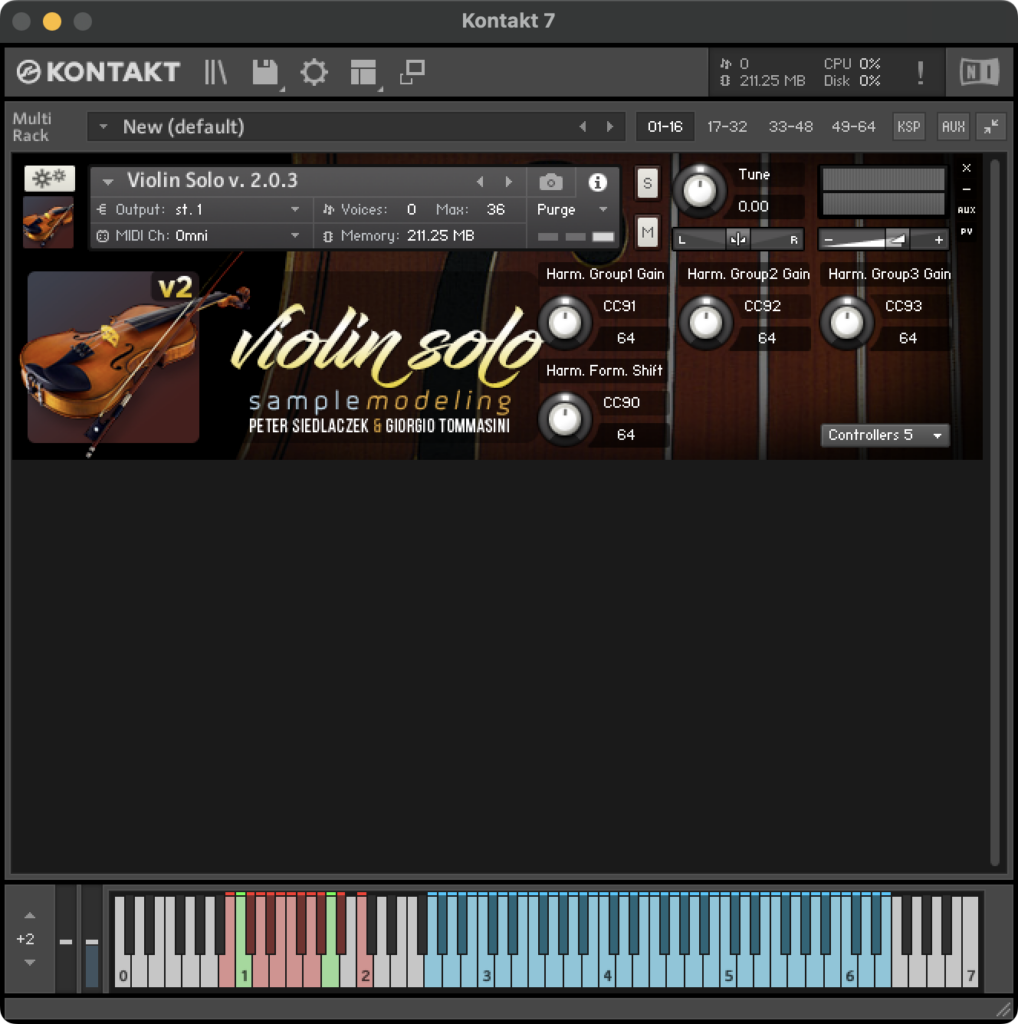1018x1024 pixels.
Task: Go to next multi with right arrow
Action: 610,127
